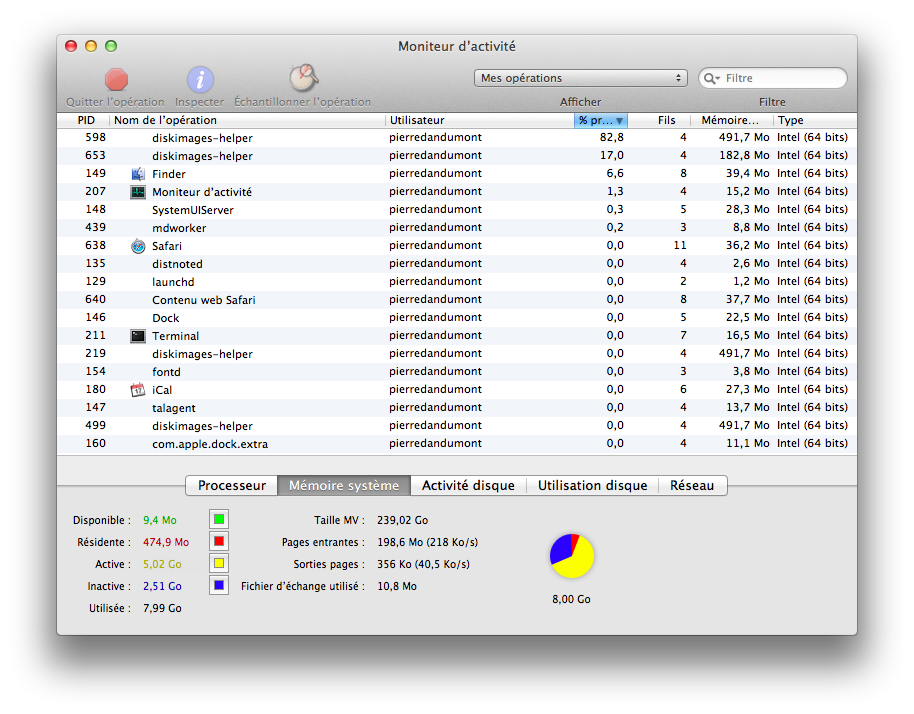Click the 82,8 processor value

[x=611, y=138]
